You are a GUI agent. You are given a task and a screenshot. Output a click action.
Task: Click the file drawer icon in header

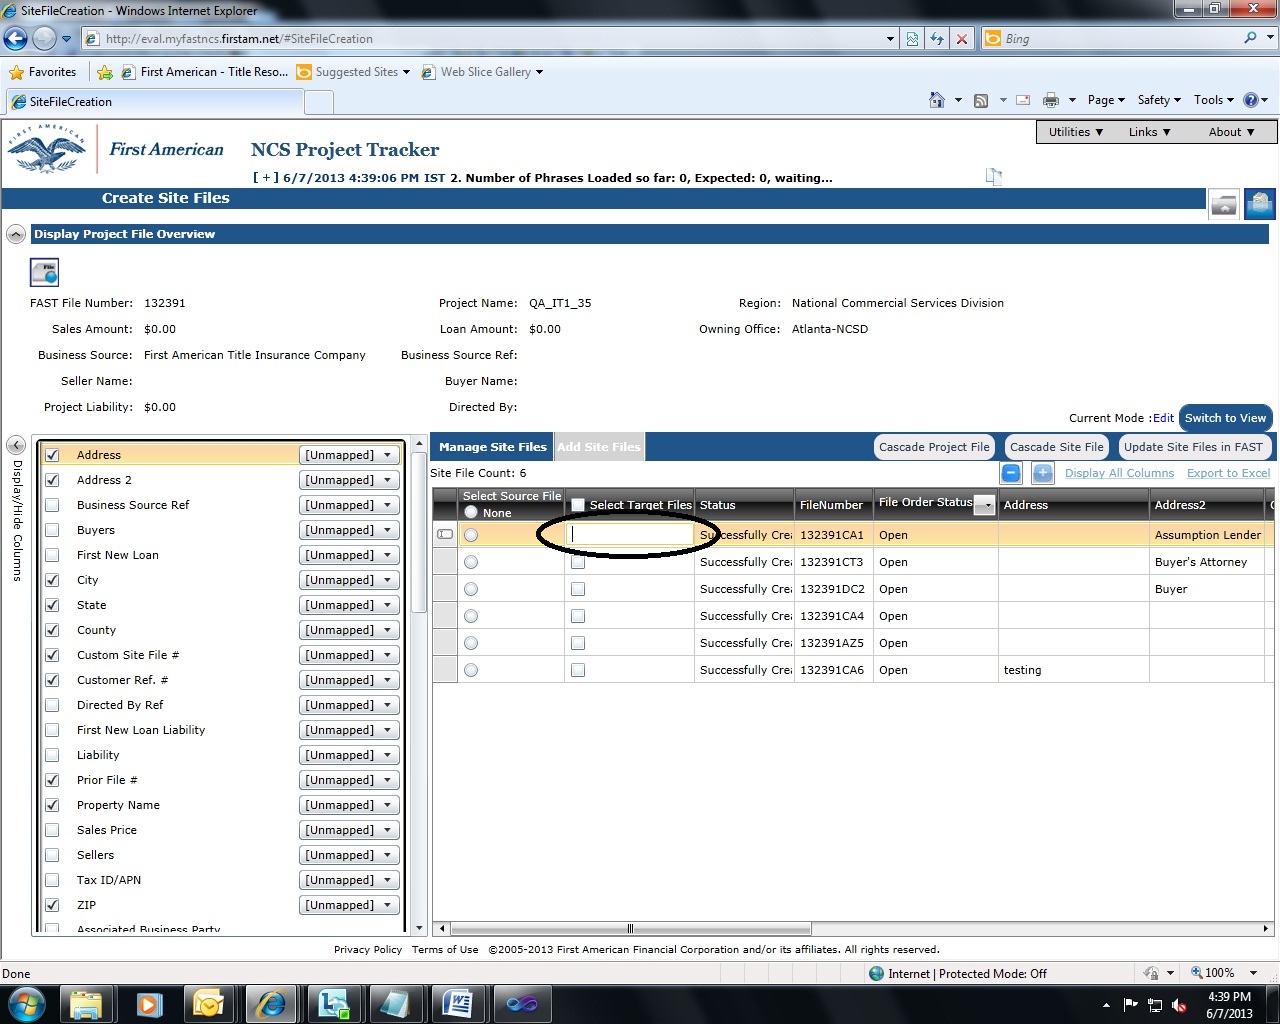pyautogui.click(x=1224, y=203)
